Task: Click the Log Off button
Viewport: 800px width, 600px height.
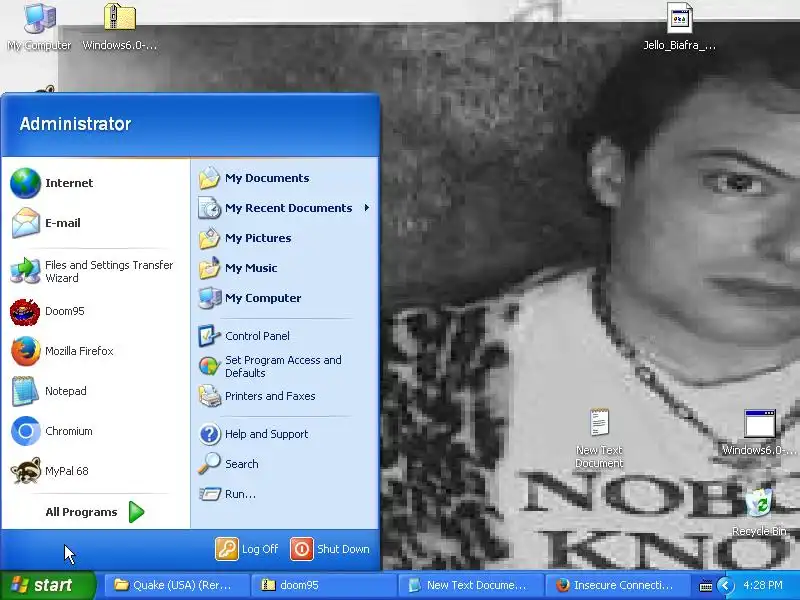Action: click(x=247, y=549)
